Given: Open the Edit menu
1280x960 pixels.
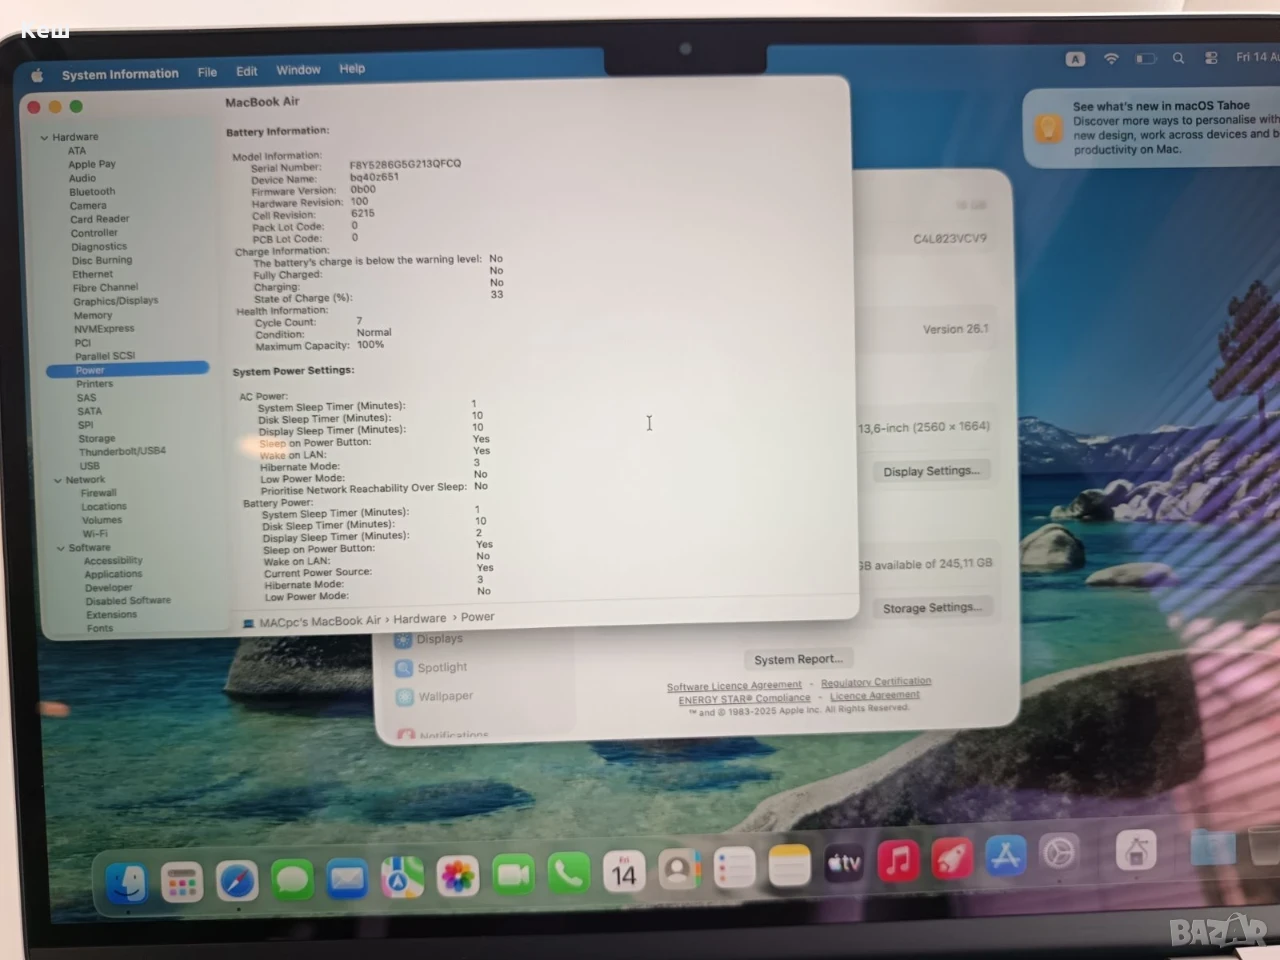Looking at the screenshot, I should click(247, 71).
